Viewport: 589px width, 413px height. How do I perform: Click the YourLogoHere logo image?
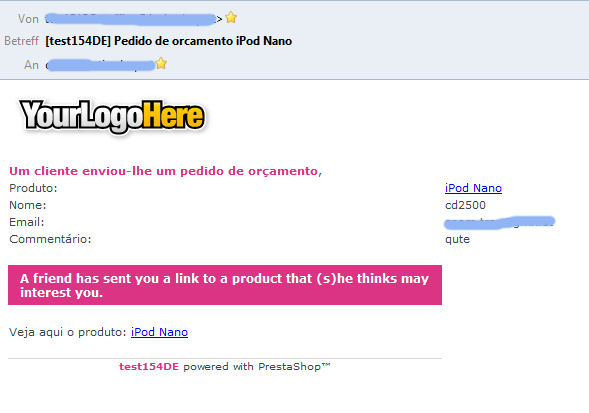[x=112, y=116]
